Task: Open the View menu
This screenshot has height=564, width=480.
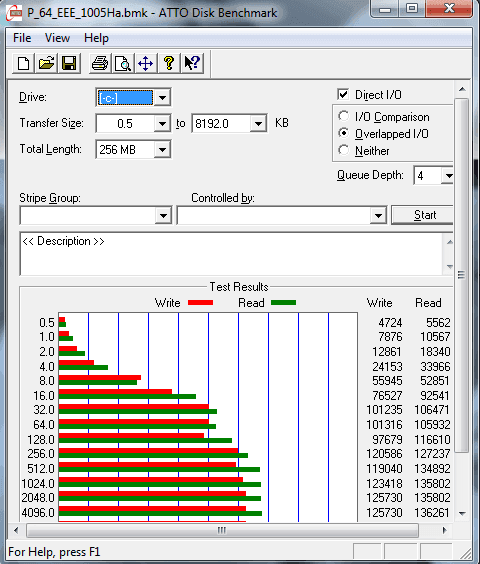Action: (x=57, y=38)
